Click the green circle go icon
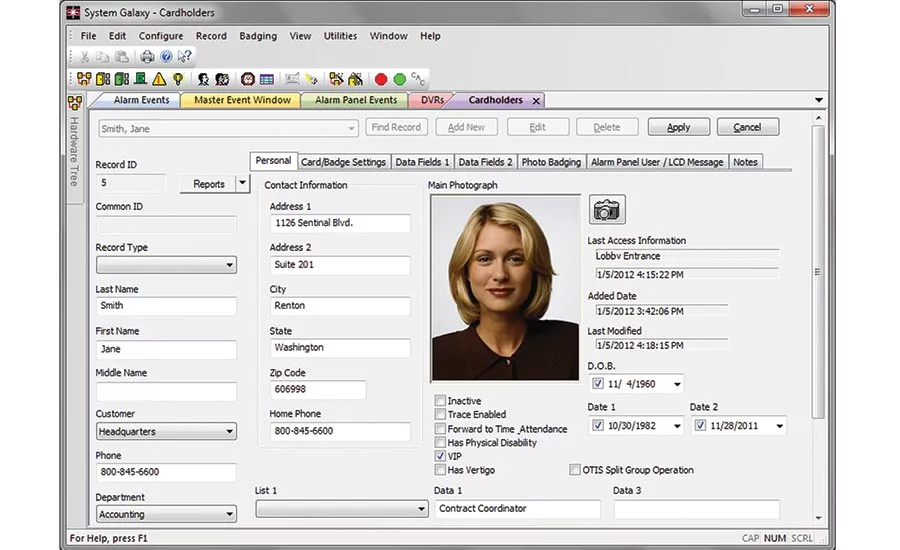 (399, 79)
